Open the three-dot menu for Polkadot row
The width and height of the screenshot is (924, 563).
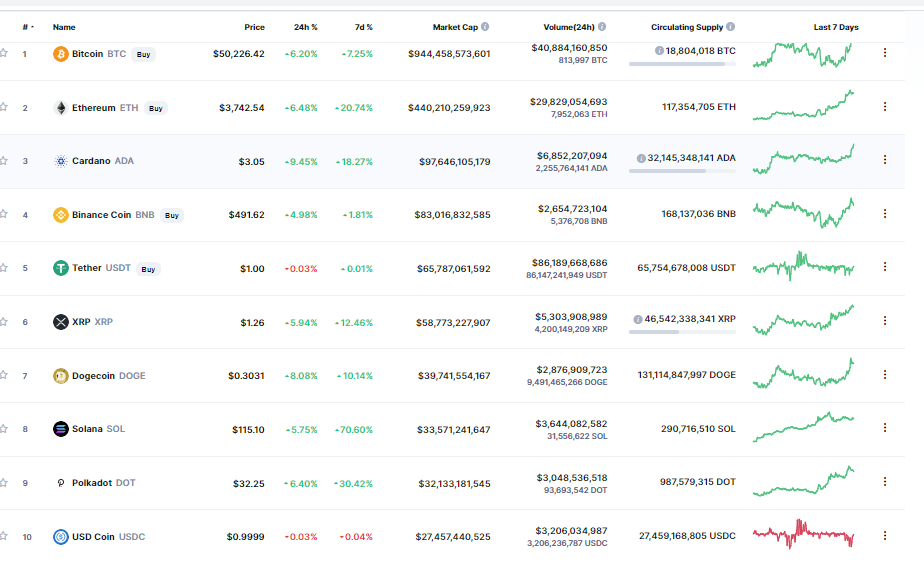click(885, 482)
